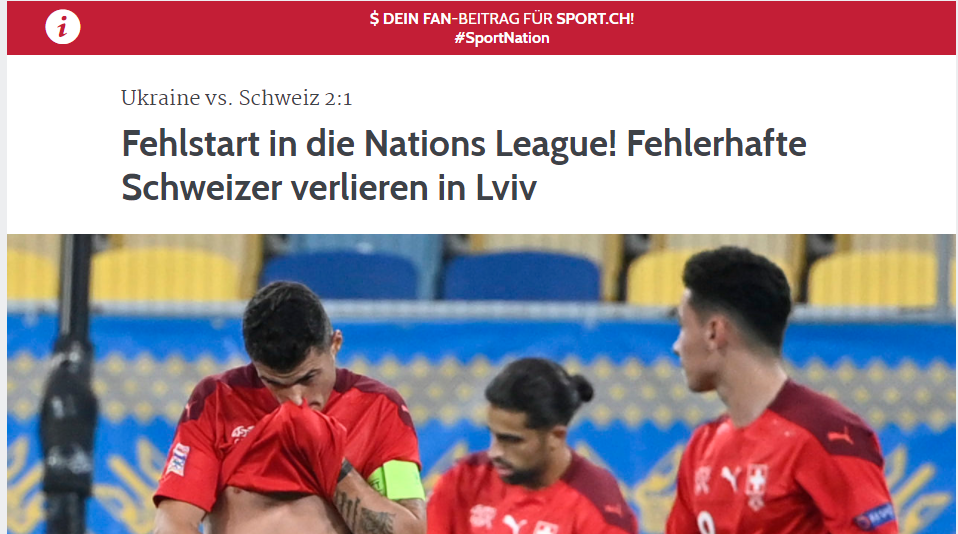Click the Nations League sleeve patch on the left player
The width and height of the screenshot is (958, 534).
[178, 459]
